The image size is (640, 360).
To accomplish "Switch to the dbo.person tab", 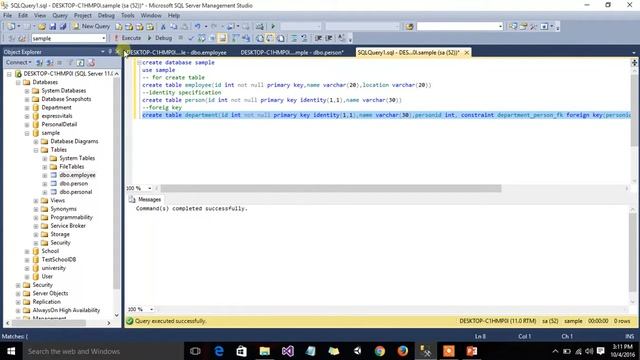I will tap(292, 53).
